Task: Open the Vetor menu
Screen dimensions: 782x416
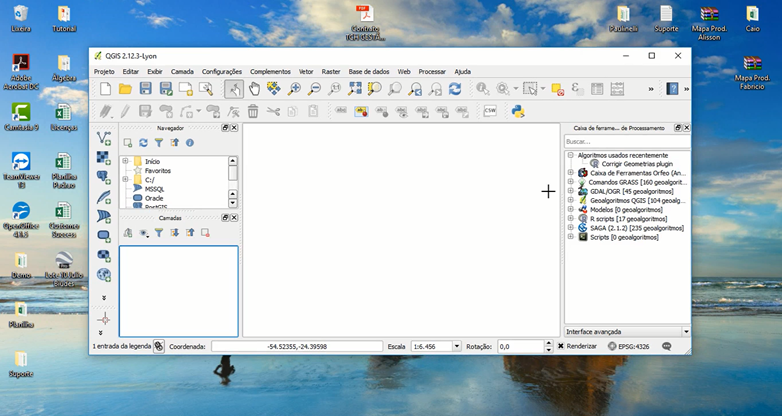Action: [306, 71]
